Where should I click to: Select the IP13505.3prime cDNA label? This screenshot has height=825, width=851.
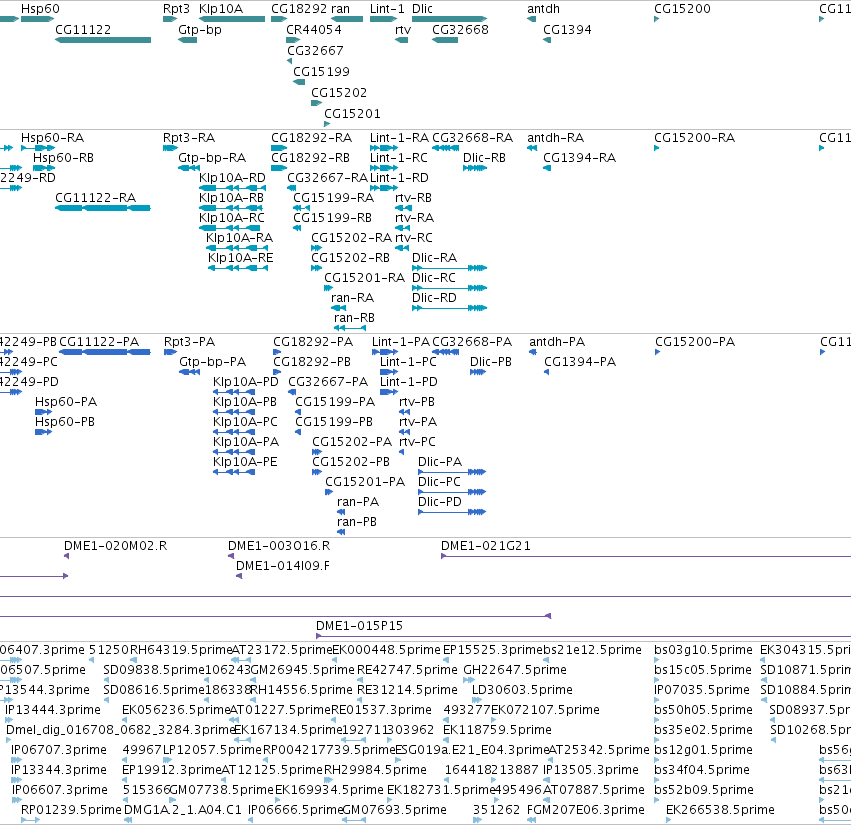coord(590,770)
